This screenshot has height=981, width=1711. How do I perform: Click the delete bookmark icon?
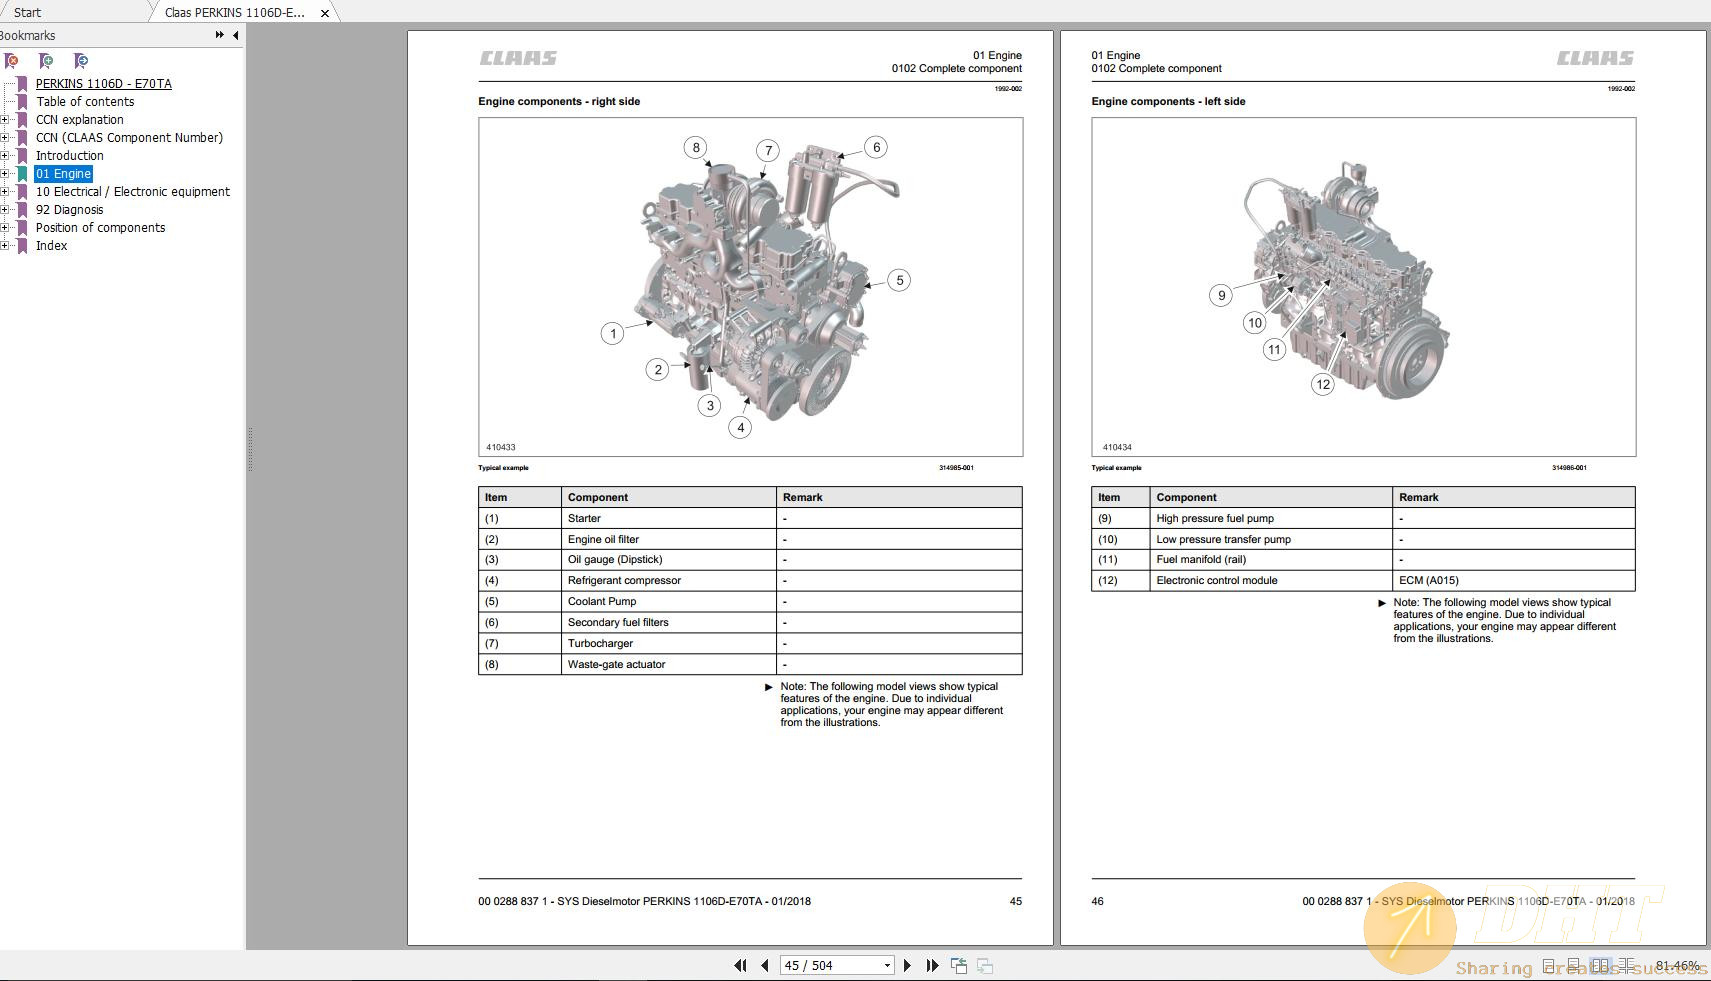pos(11,61)
